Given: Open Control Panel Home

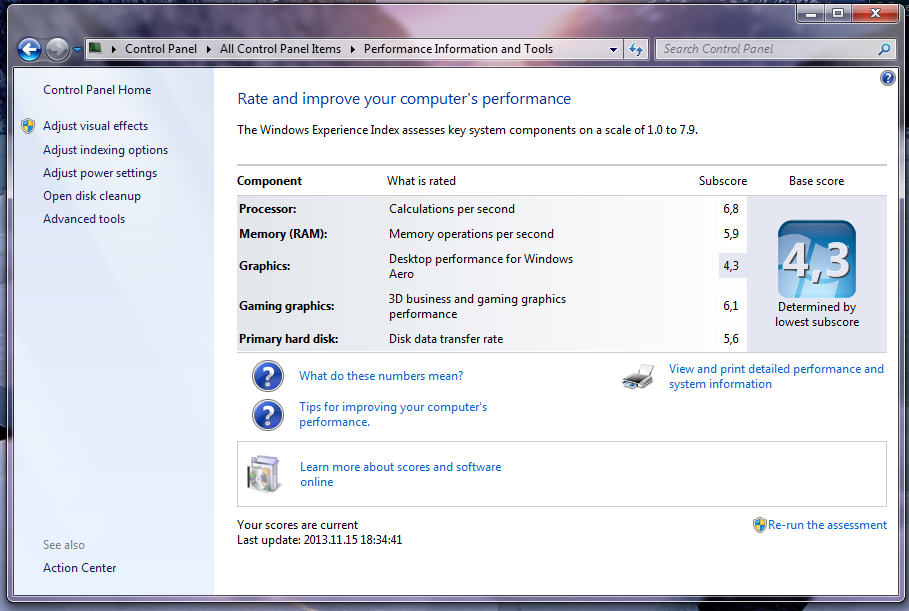Looking at the screenshot, I should pos(97,90).
